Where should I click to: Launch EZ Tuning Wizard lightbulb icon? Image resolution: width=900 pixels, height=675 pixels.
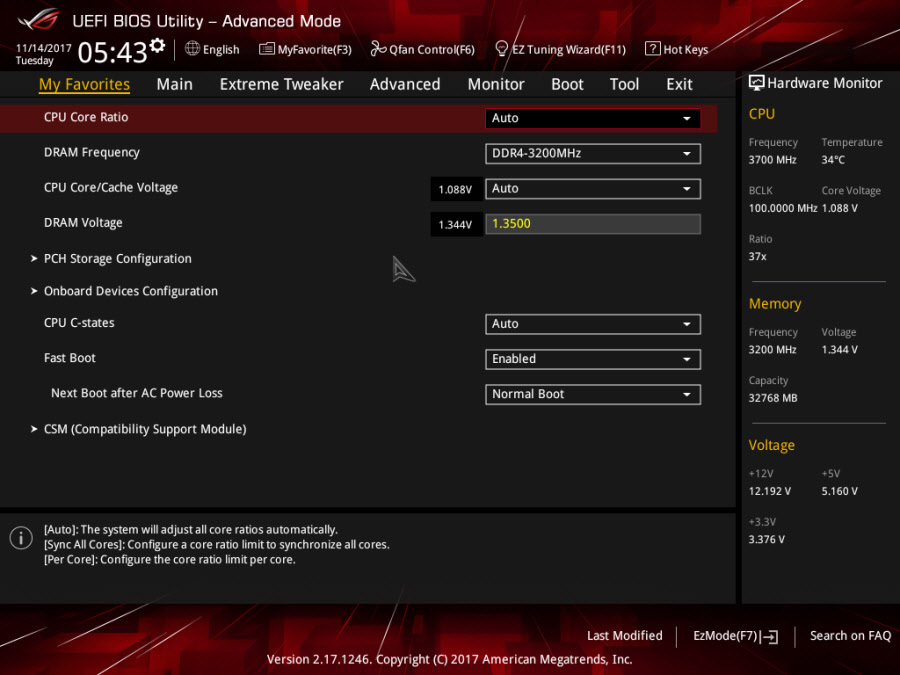pyautogui.click(x=502, y=49)
